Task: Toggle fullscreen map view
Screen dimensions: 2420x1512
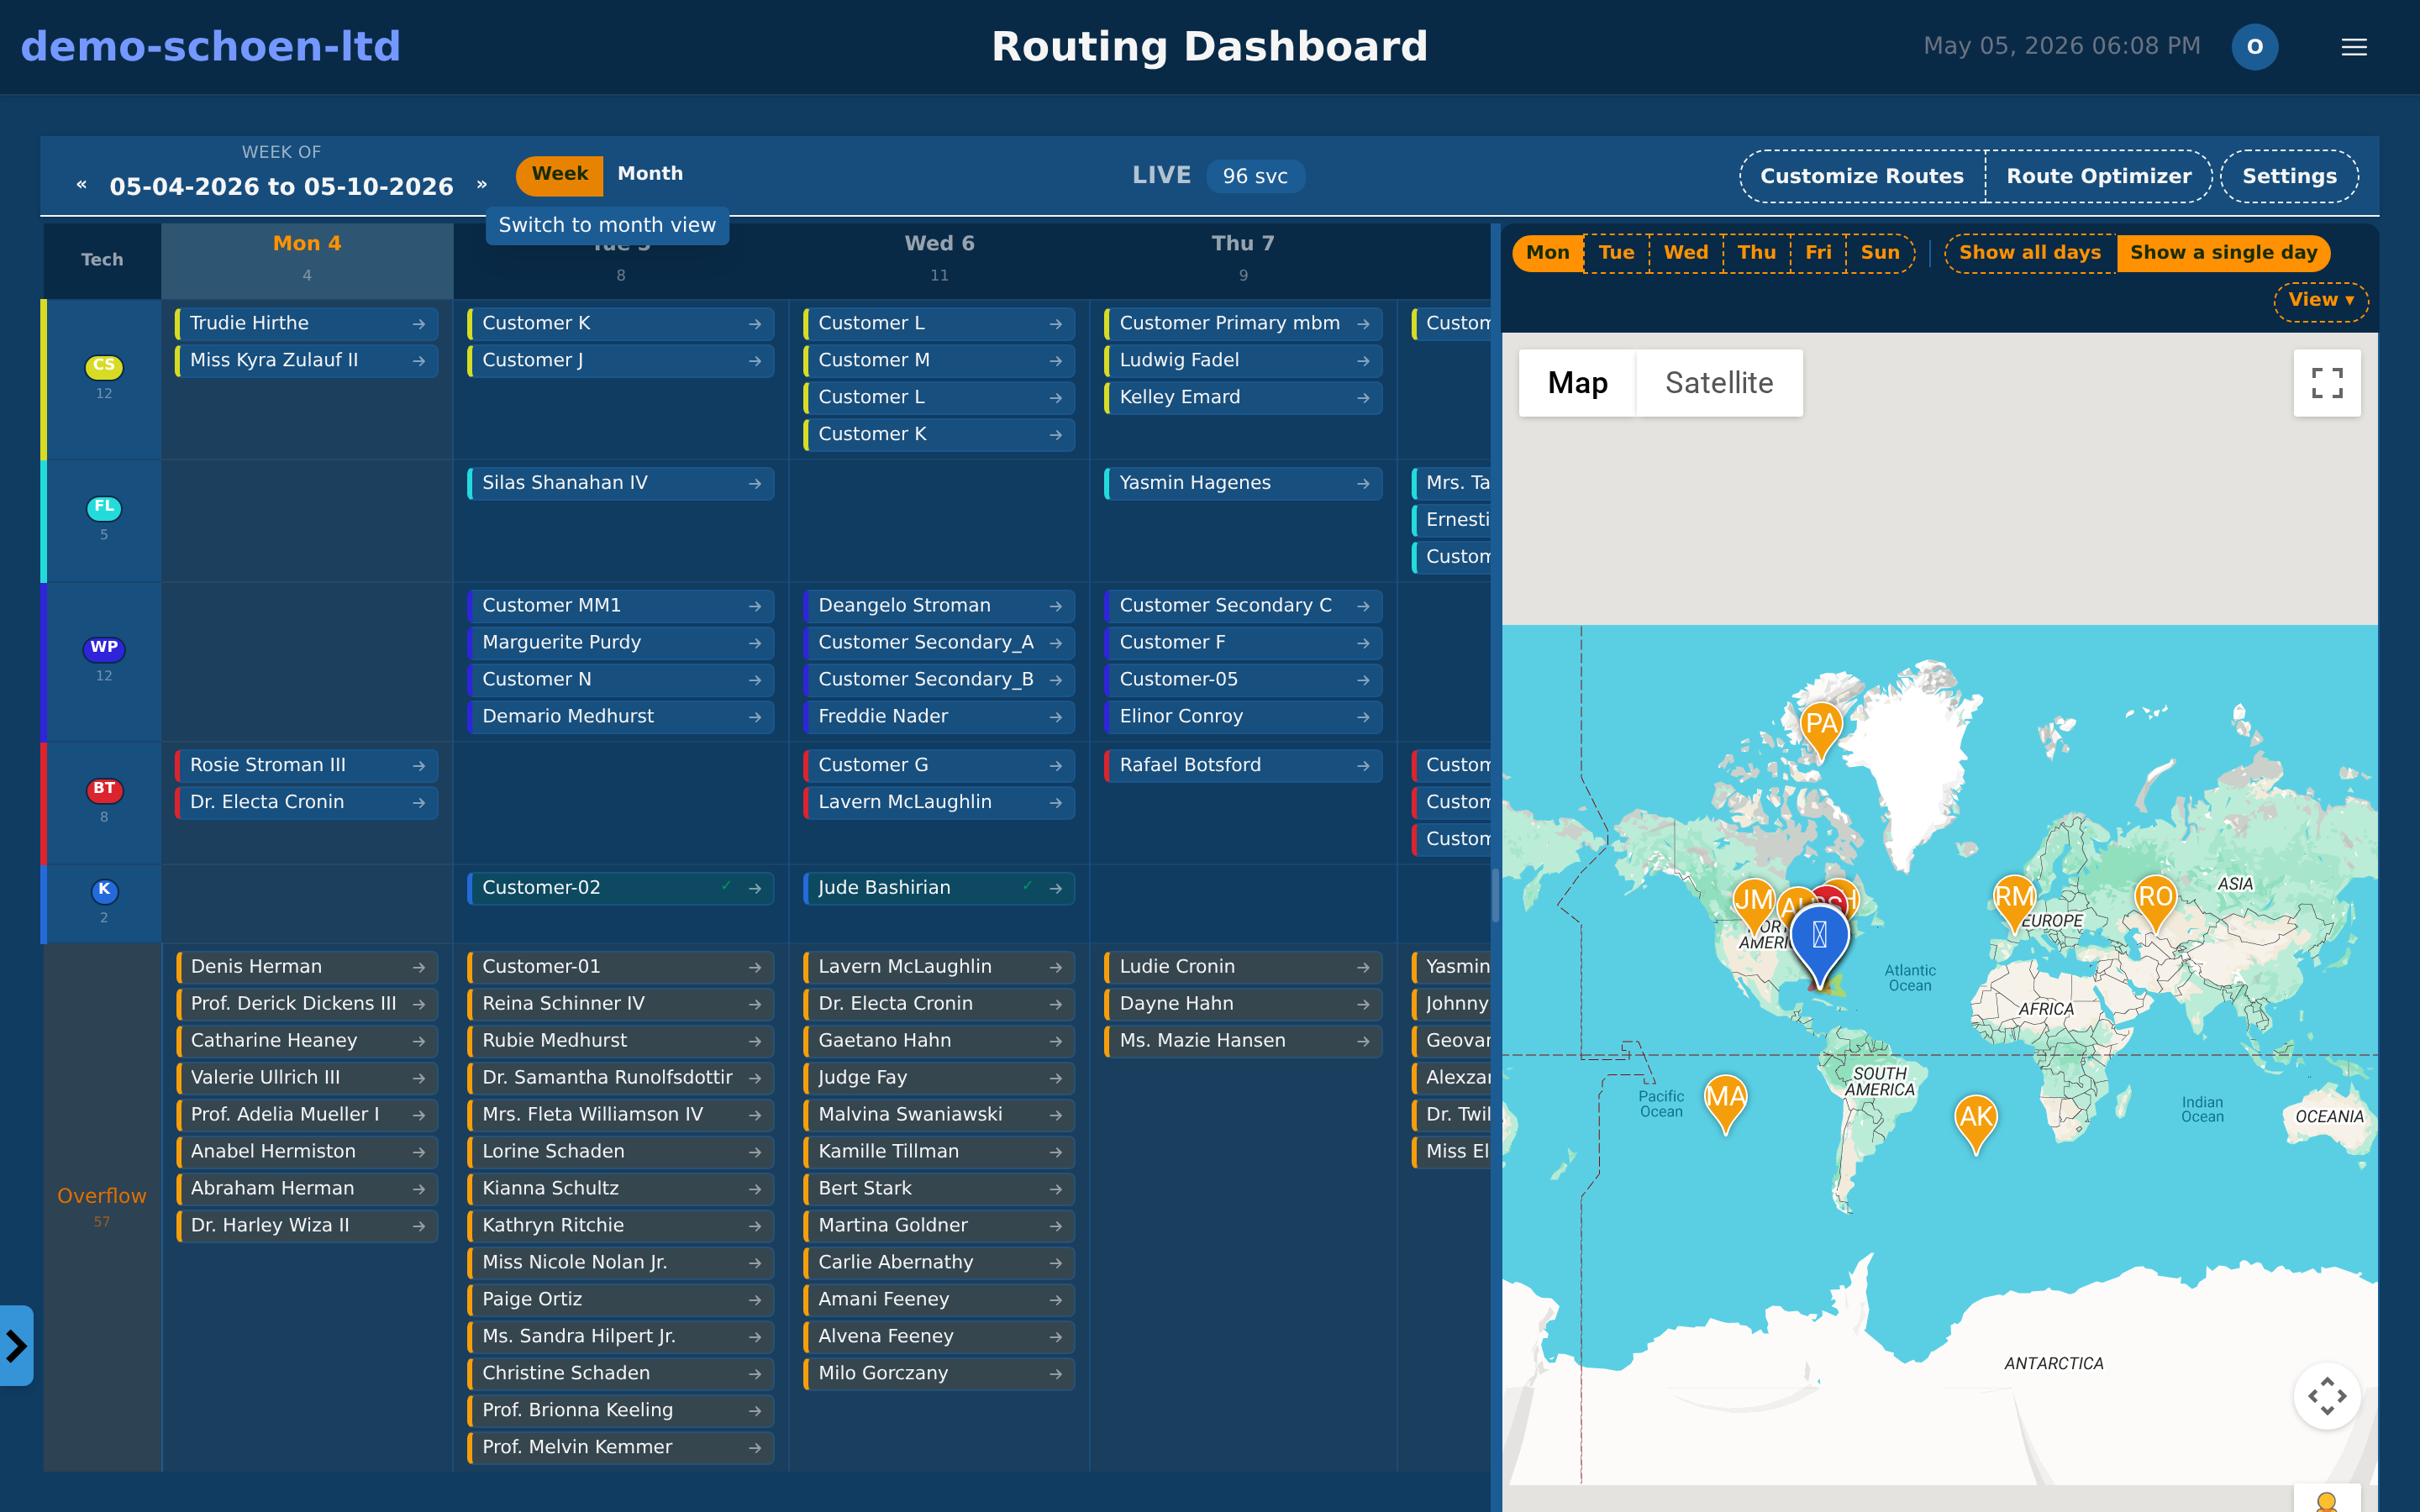Action: (2327, 382)
